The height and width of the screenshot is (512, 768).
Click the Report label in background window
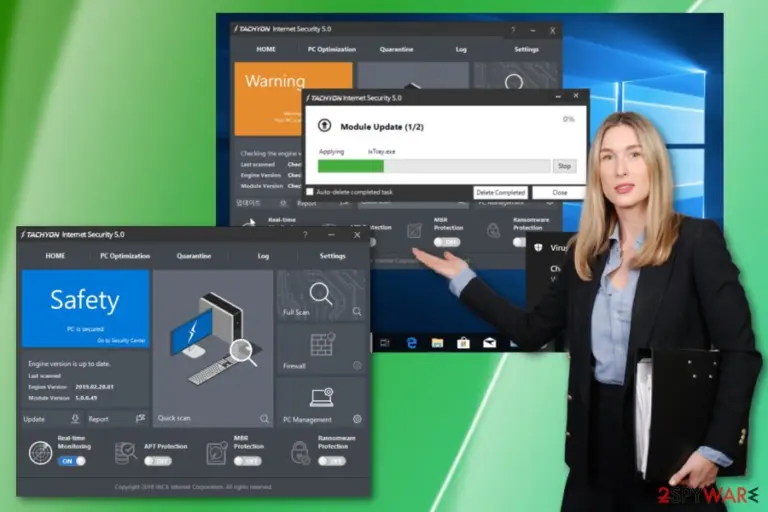pyautogui.click(x=307, y=203)
